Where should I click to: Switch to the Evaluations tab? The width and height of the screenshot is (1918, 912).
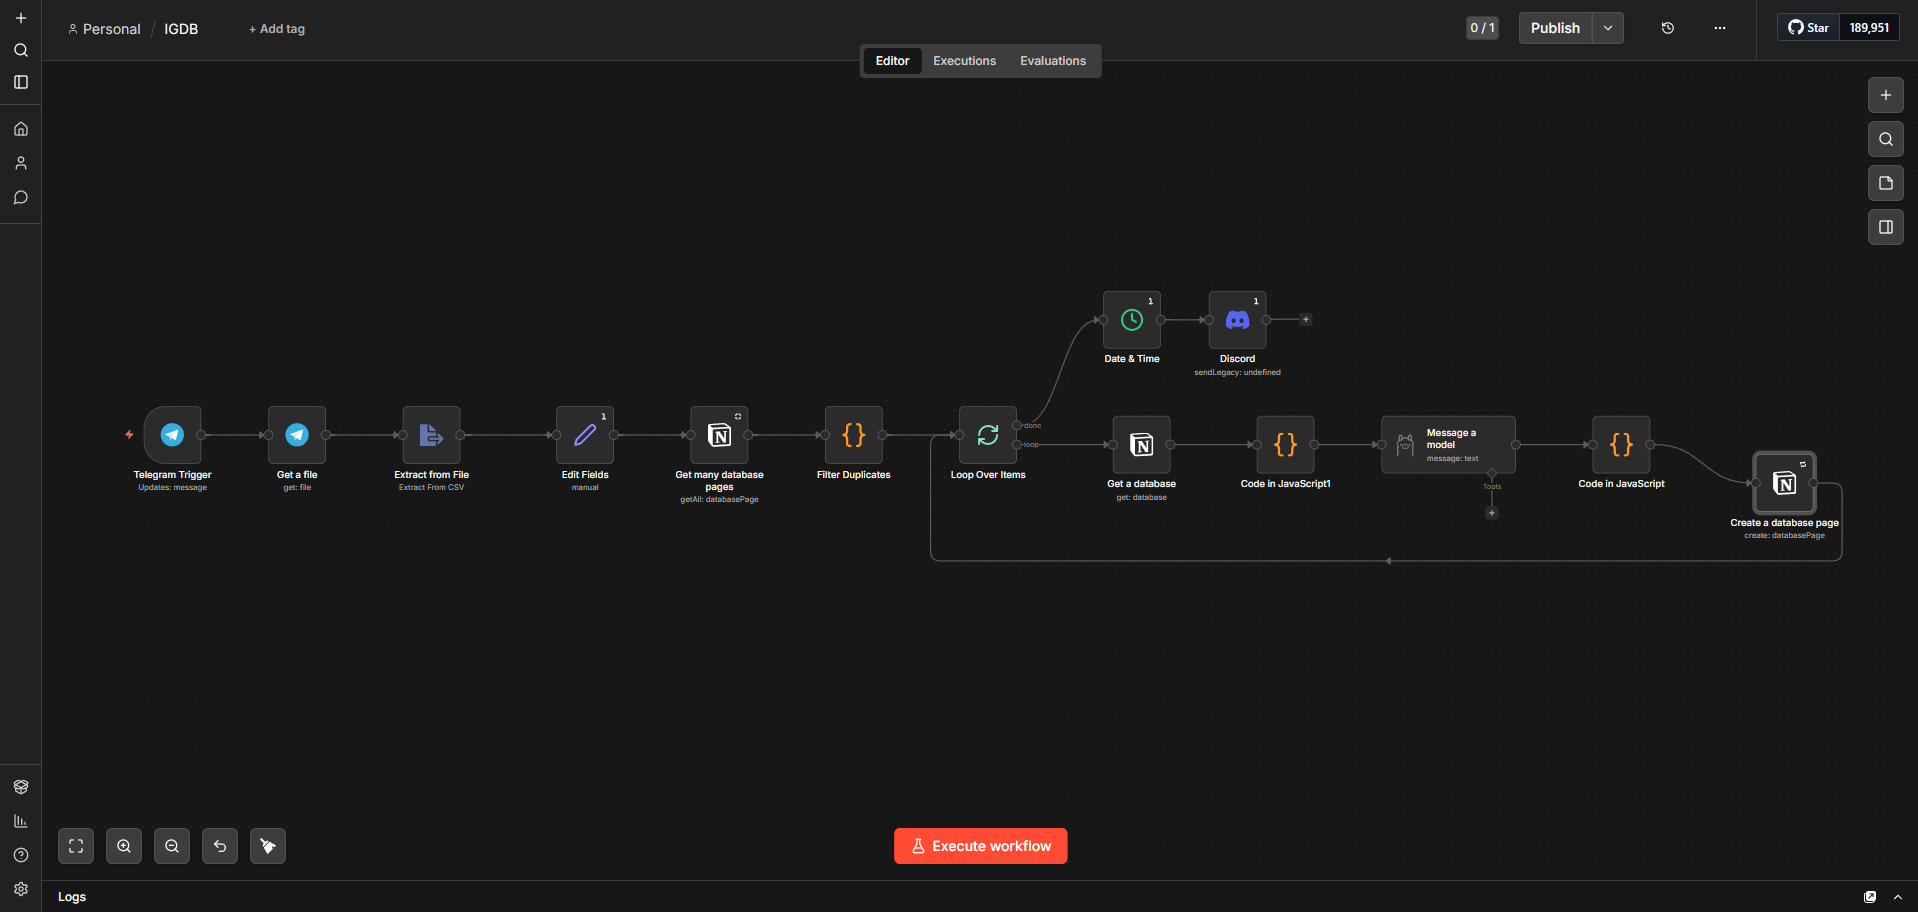1053,61
